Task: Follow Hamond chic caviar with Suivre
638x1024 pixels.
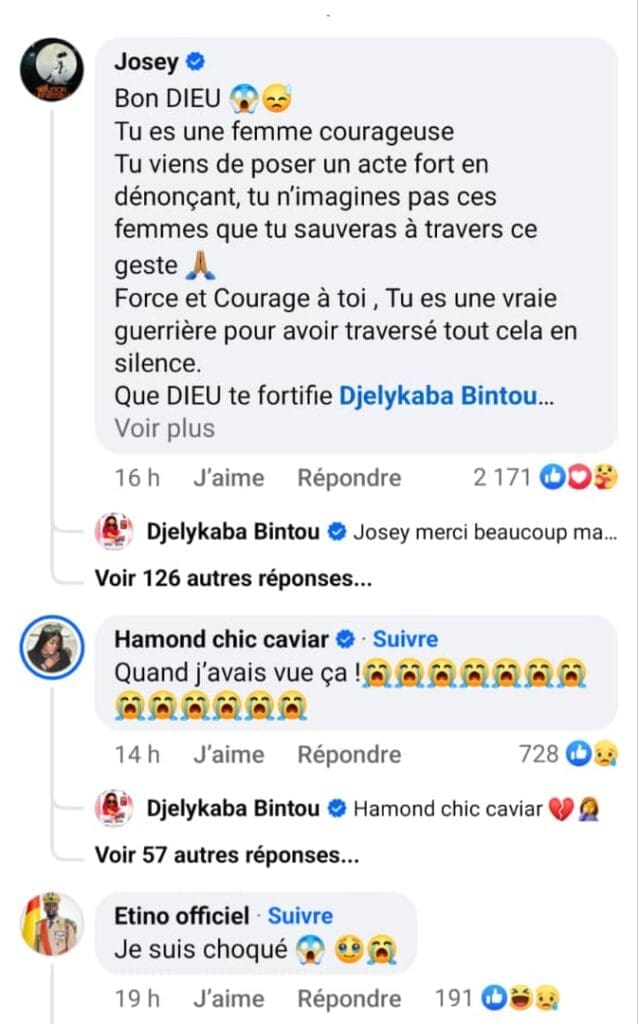Action: click(x=404, y=639)
